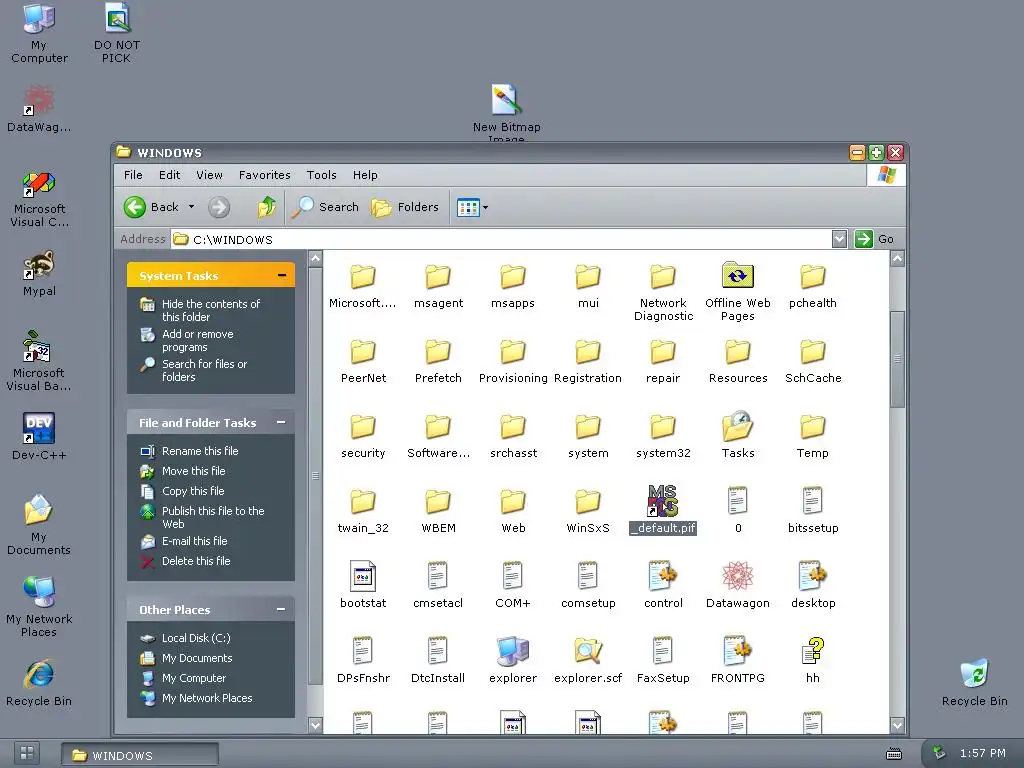This screenshot has width=1024, height=768.
Task: Click Publish this file to the Web
Action: 213,517
